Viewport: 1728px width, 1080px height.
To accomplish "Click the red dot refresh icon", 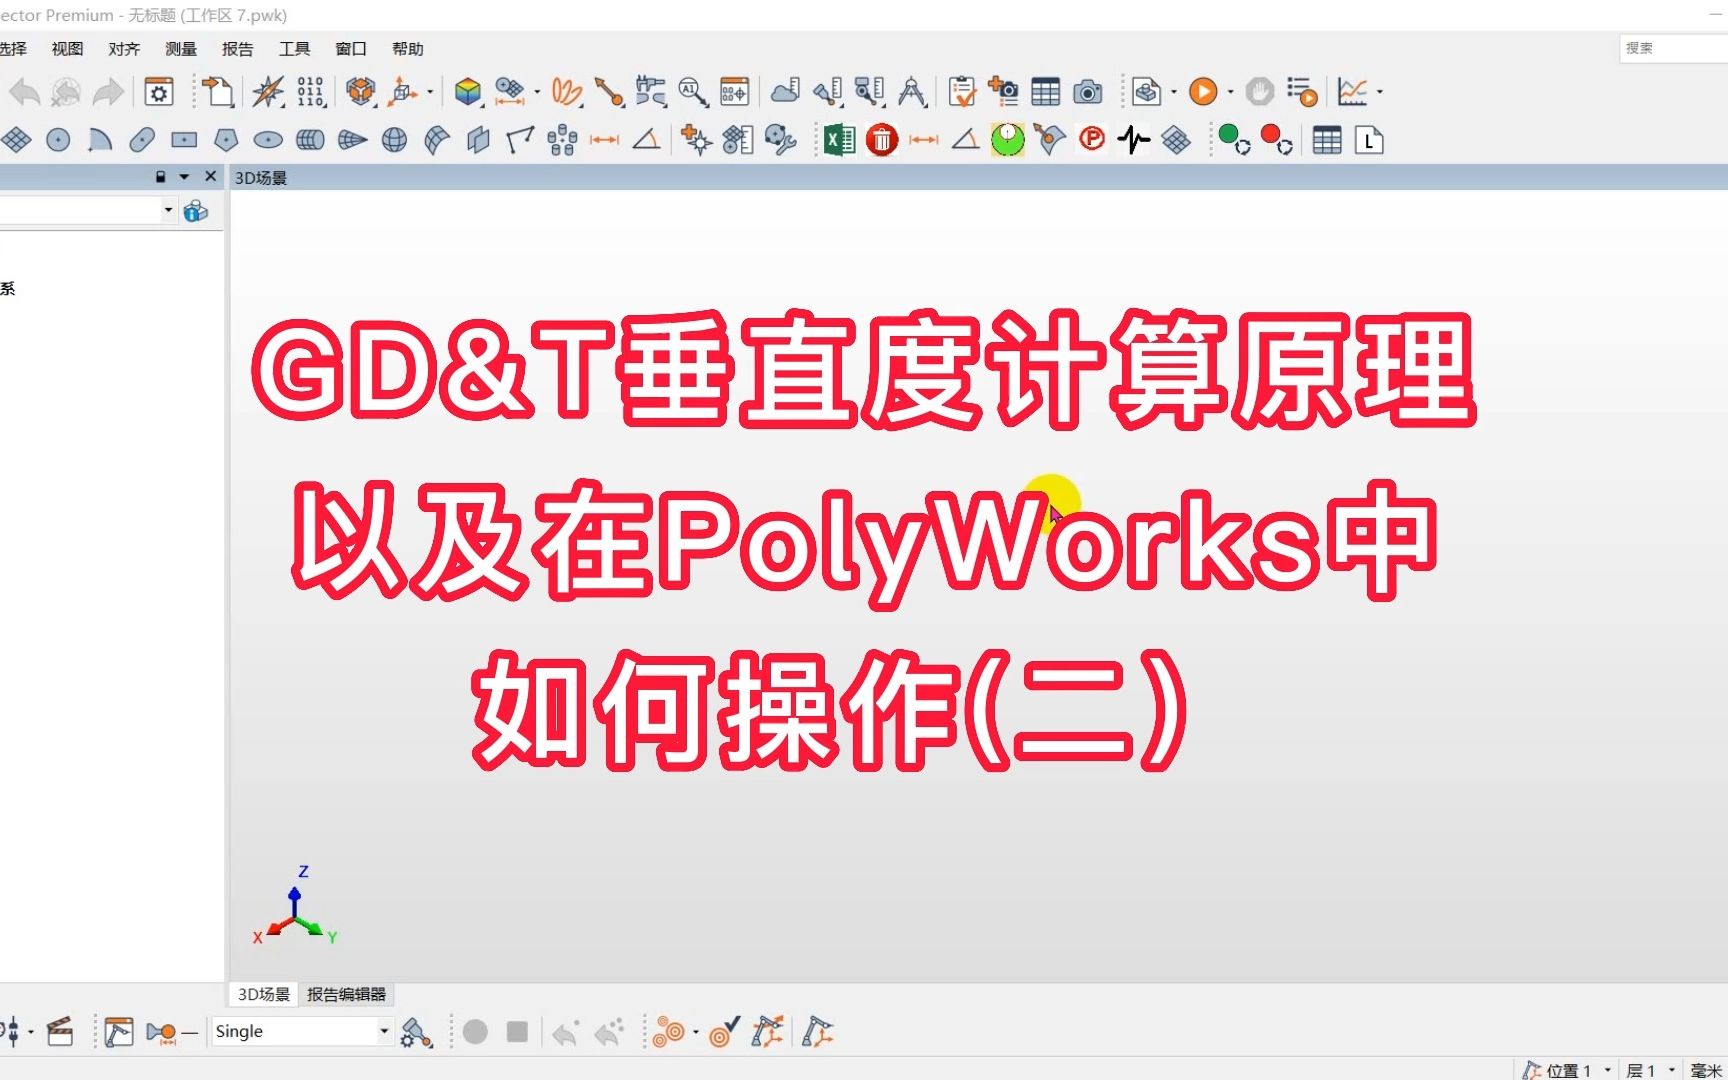I will 1276,140.
